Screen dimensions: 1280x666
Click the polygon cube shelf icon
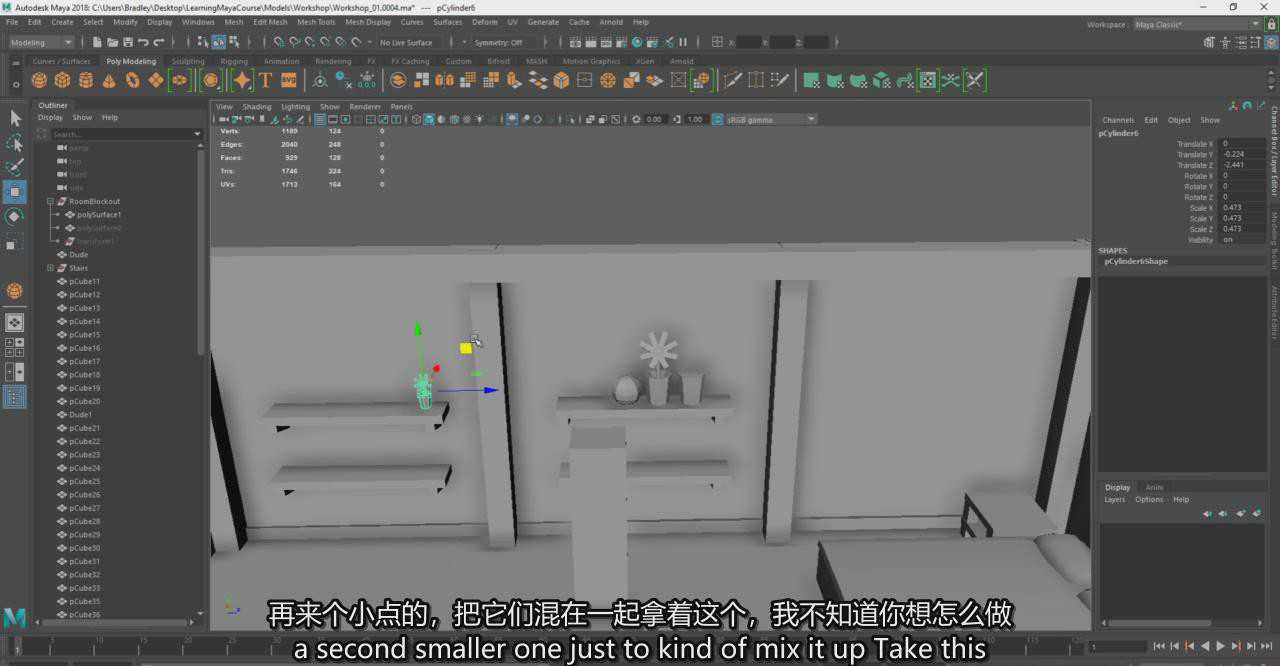pos(62,81)
